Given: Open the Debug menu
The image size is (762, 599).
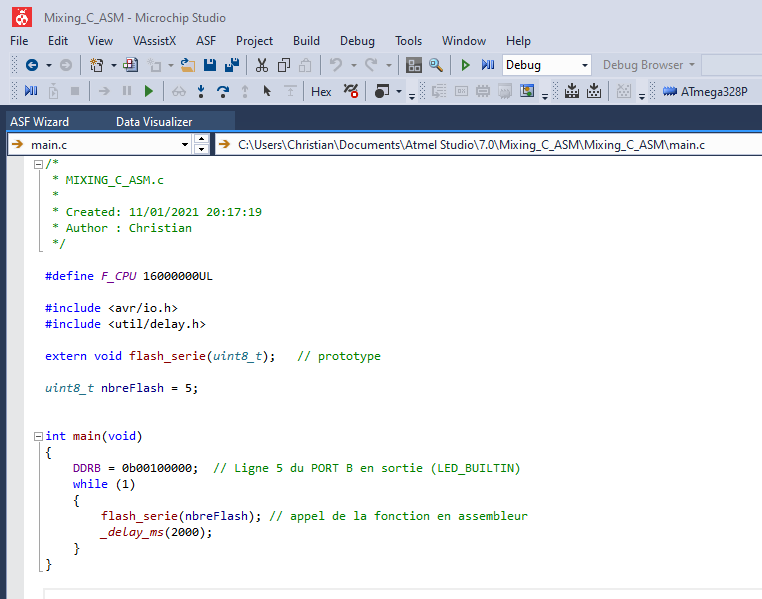Looking at the screenshot, I should tap(357, 41).
